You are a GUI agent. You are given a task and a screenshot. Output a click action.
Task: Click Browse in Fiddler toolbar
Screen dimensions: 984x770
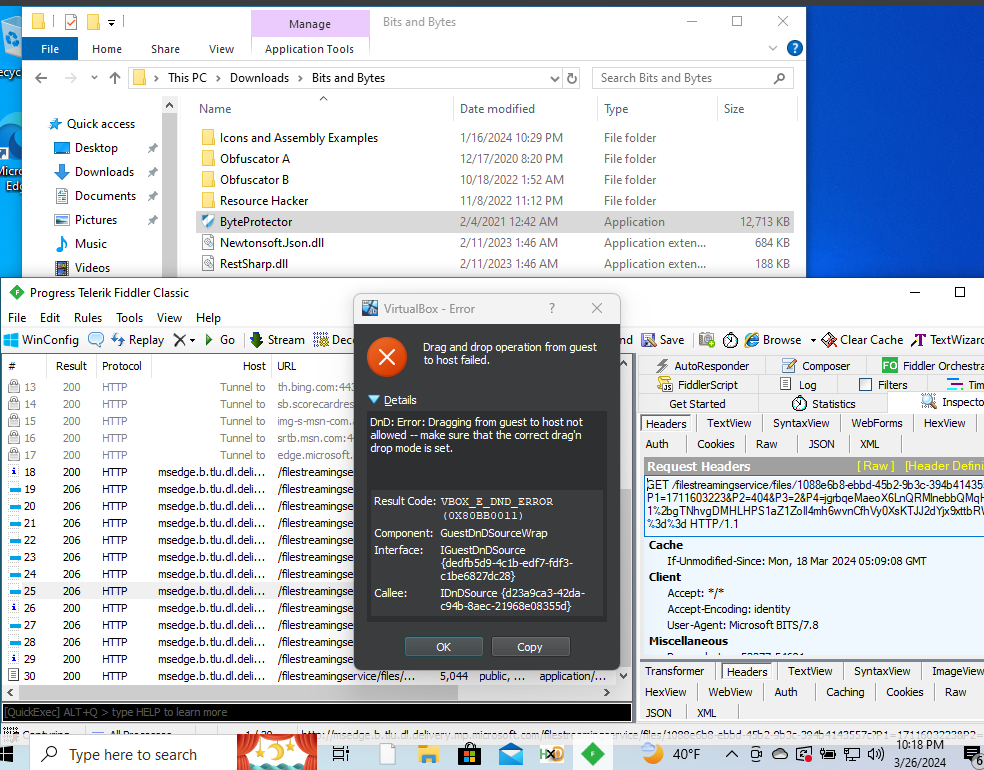click(x=773, y=340)
